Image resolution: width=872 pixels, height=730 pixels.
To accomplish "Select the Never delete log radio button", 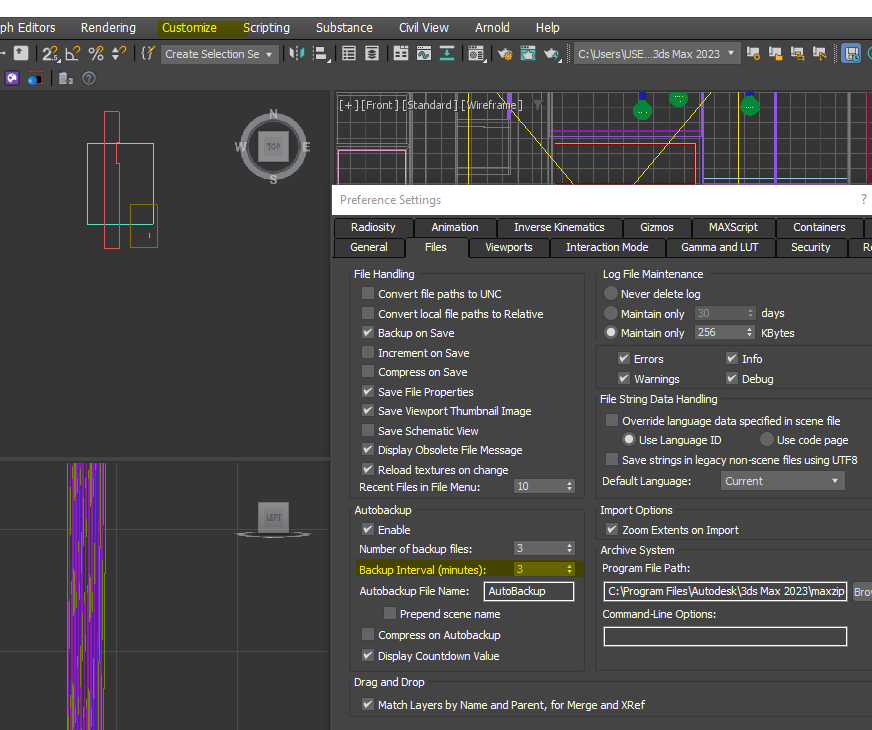I will pos(611,294).
